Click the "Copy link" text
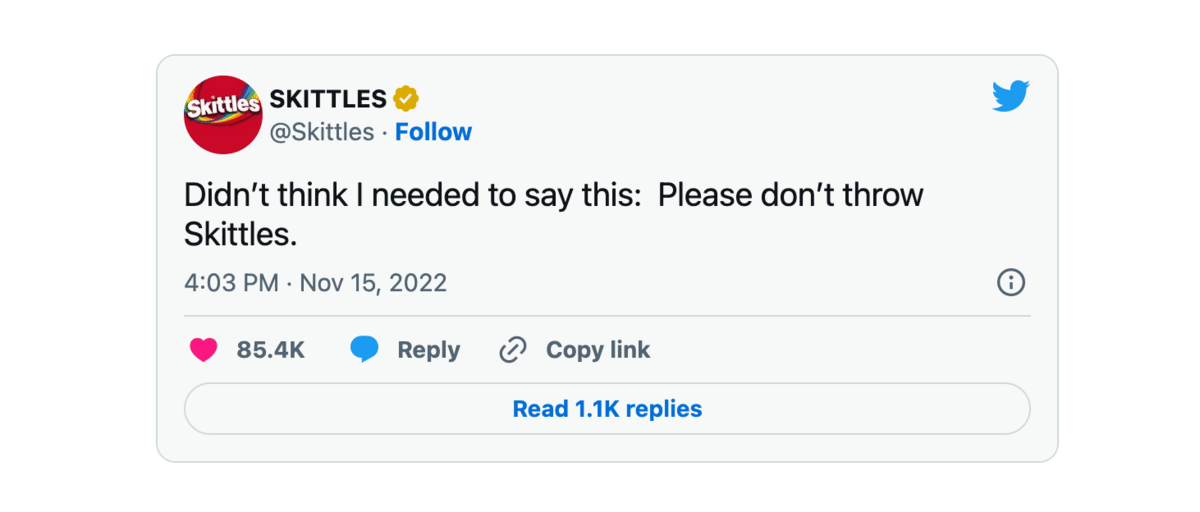Screen dimensions: 1200x512 pyautogui.click(x=597, y=350)
